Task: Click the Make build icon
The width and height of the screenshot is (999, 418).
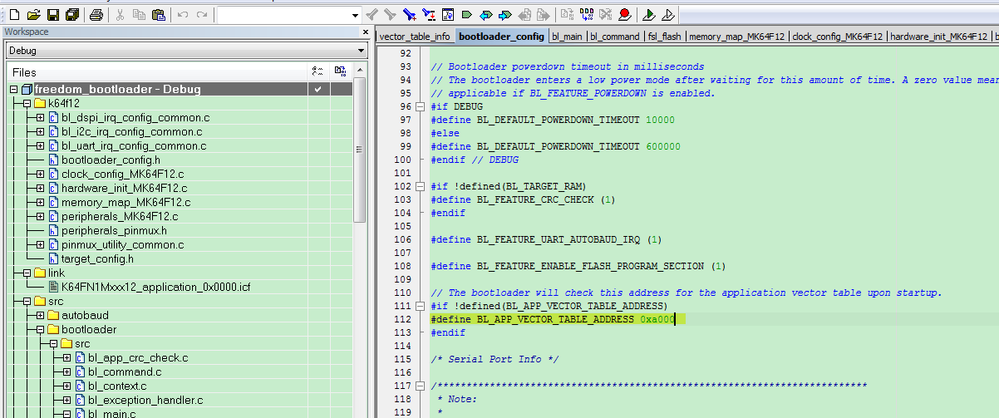Action: pos(586,14)
